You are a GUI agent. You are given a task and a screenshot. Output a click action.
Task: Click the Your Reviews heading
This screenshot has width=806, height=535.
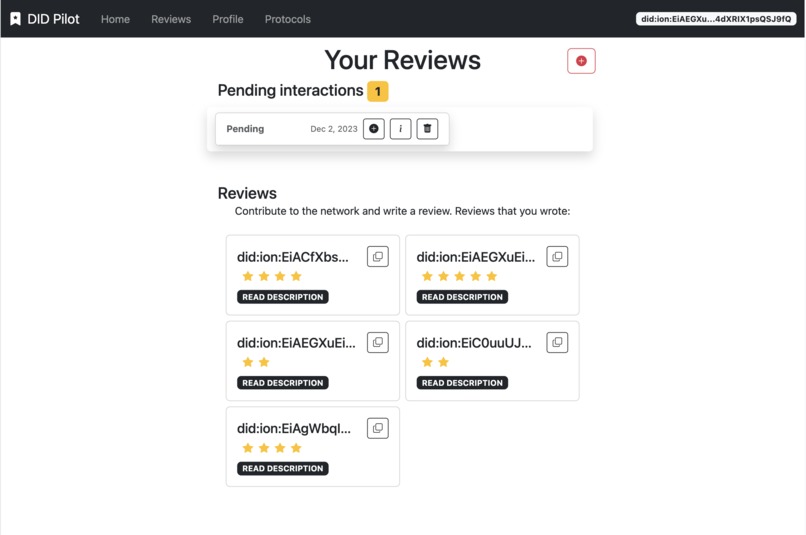402,60
